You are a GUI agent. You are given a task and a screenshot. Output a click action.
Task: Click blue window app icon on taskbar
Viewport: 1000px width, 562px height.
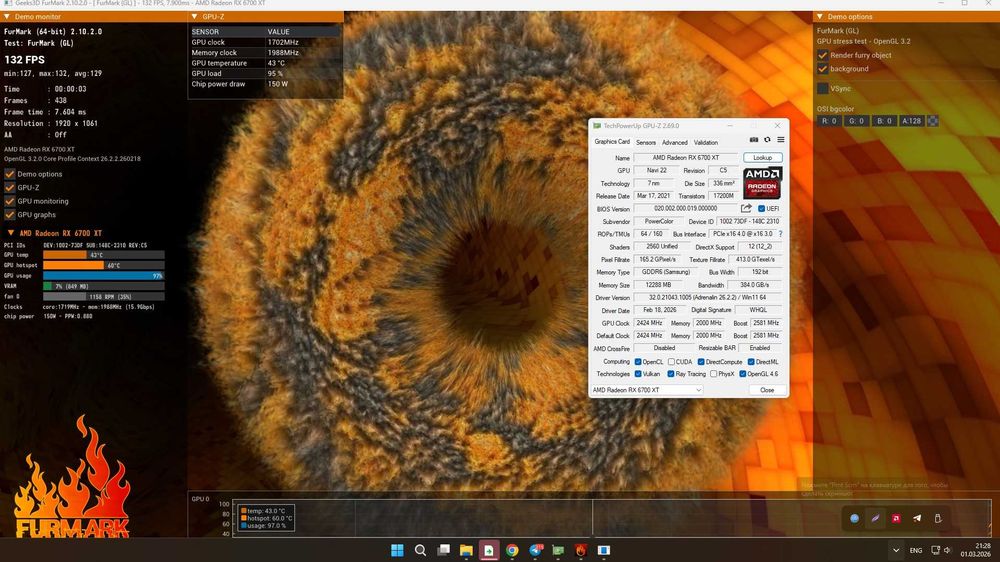(604, 550)
